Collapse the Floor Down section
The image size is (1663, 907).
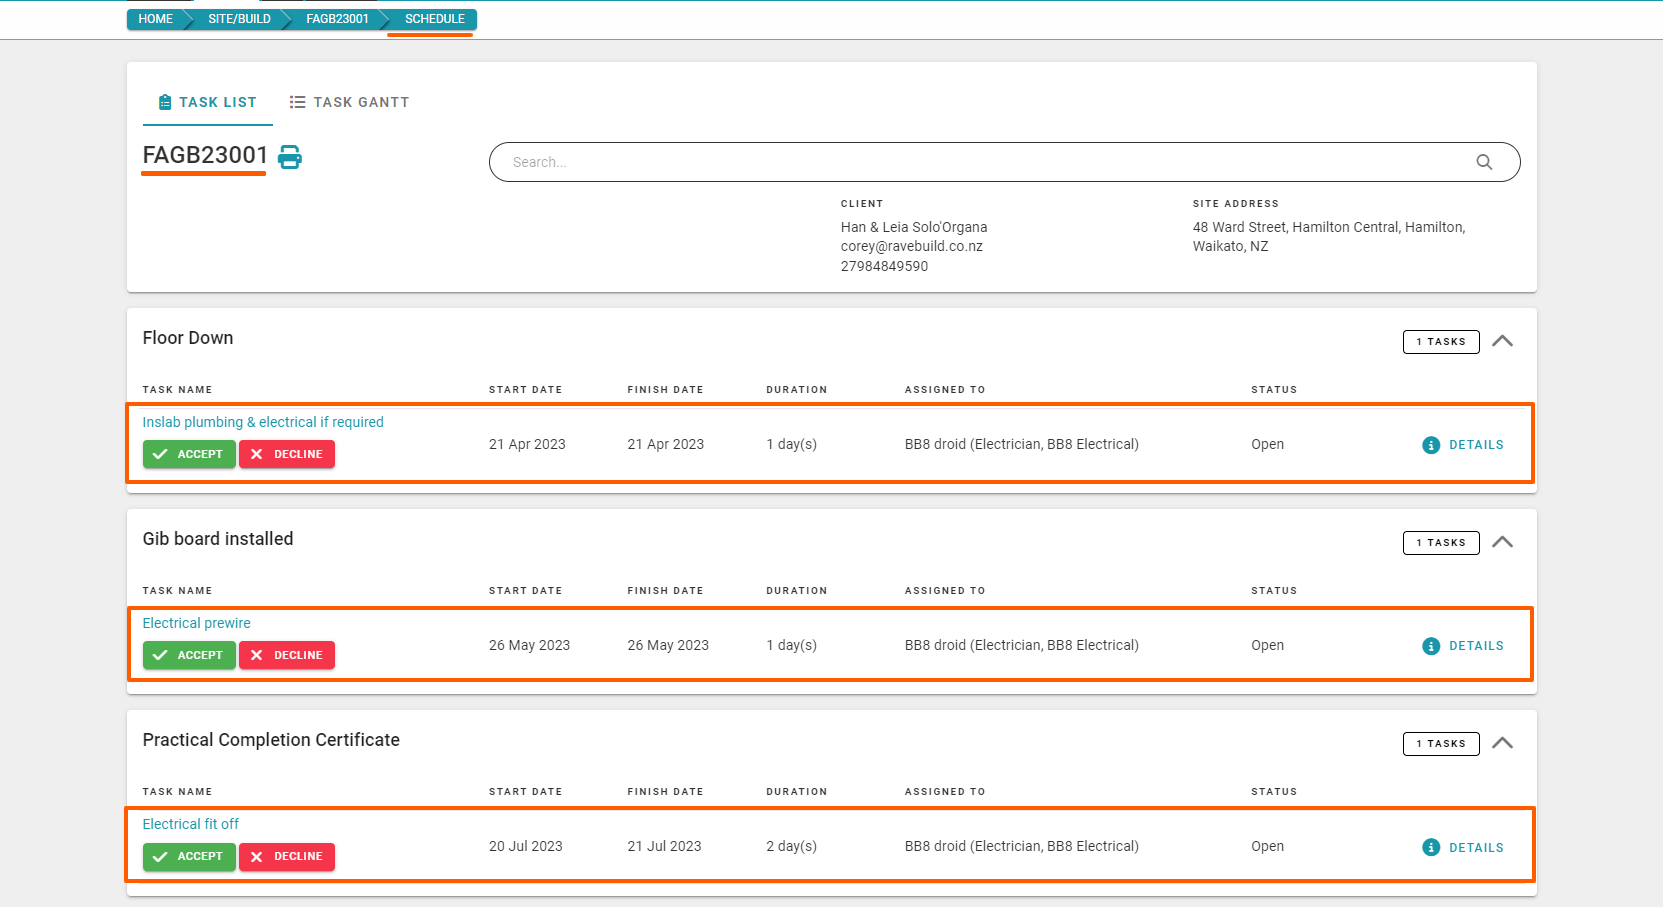[1502, 341]
